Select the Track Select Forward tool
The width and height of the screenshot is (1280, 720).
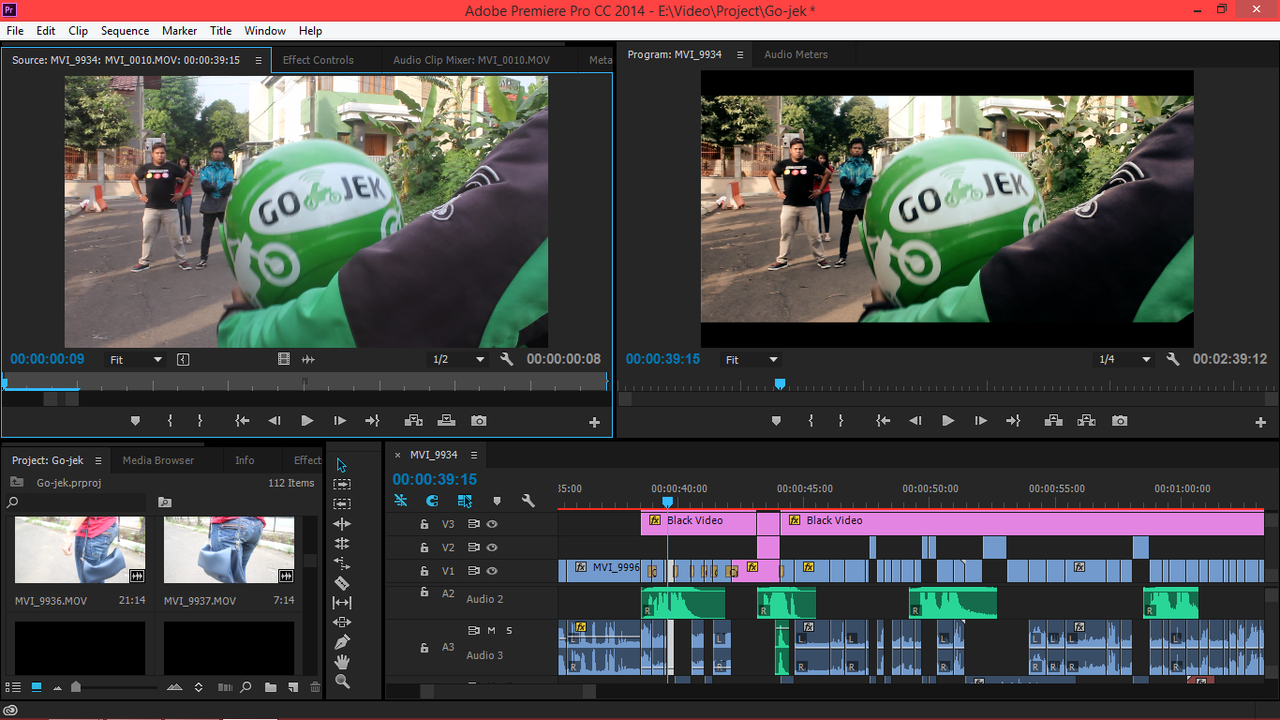tap(342, 484)
